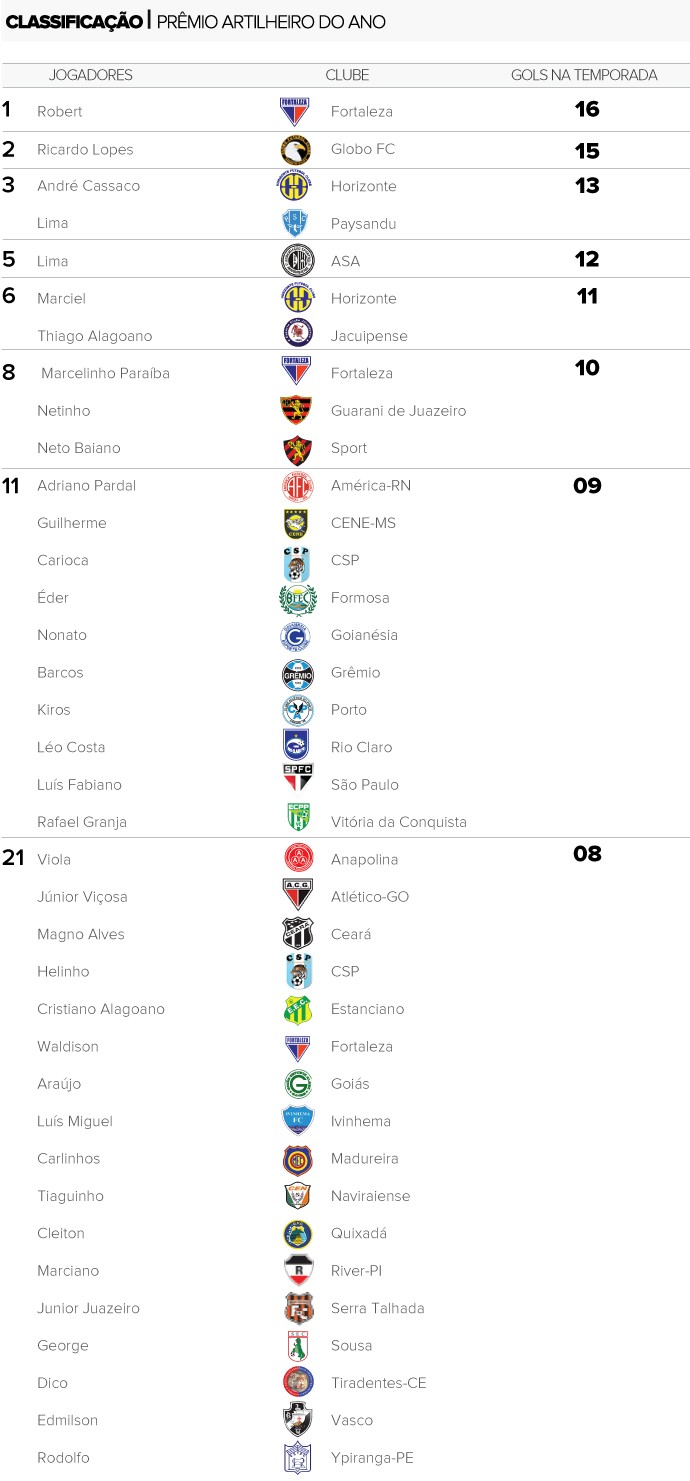Click the São Paulo SPFC crest

coord(297,785)
